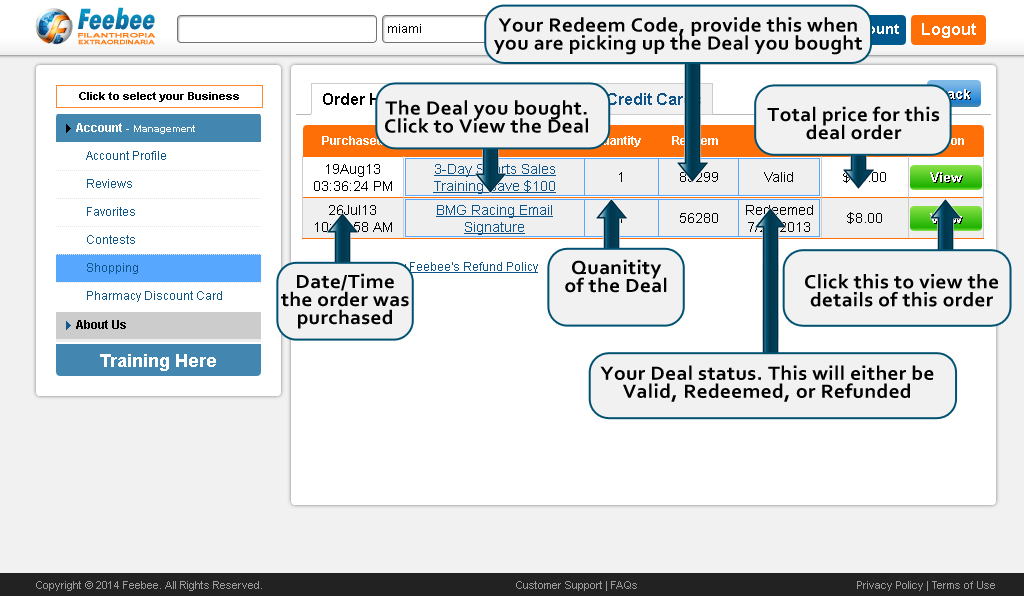This screenshot has height=596, width=1024.
Task: Open Privacy Policy footer link
Action: [x=889, y=585]
